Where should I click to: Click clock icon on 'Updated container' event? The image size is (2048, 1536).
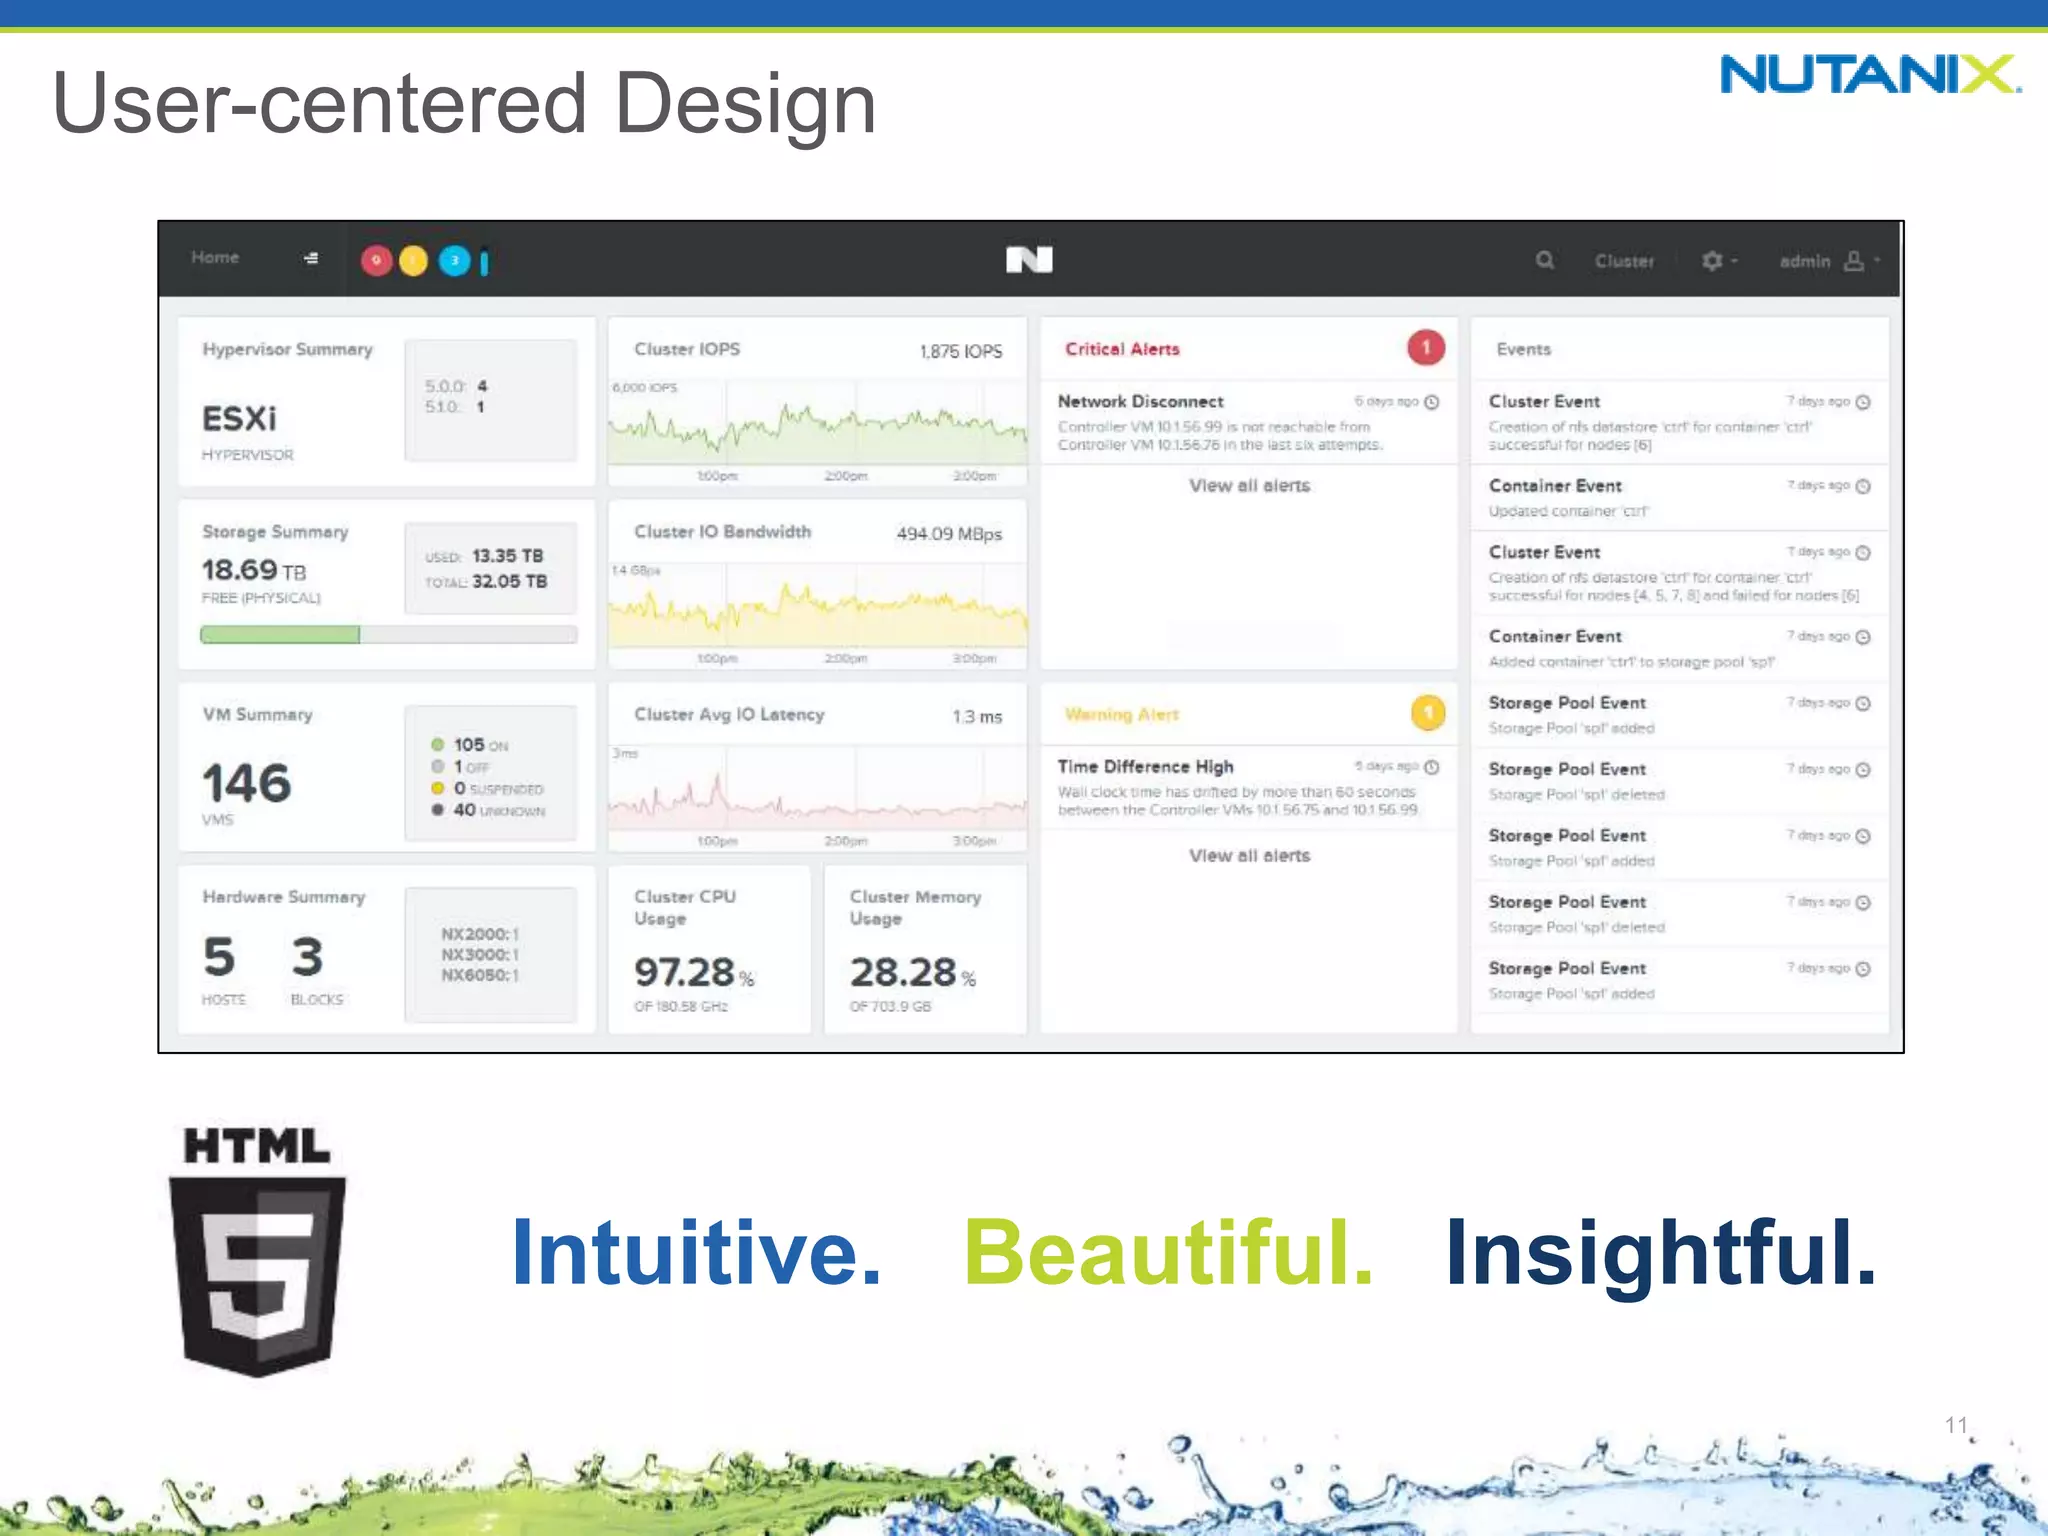pos(1863,486)
